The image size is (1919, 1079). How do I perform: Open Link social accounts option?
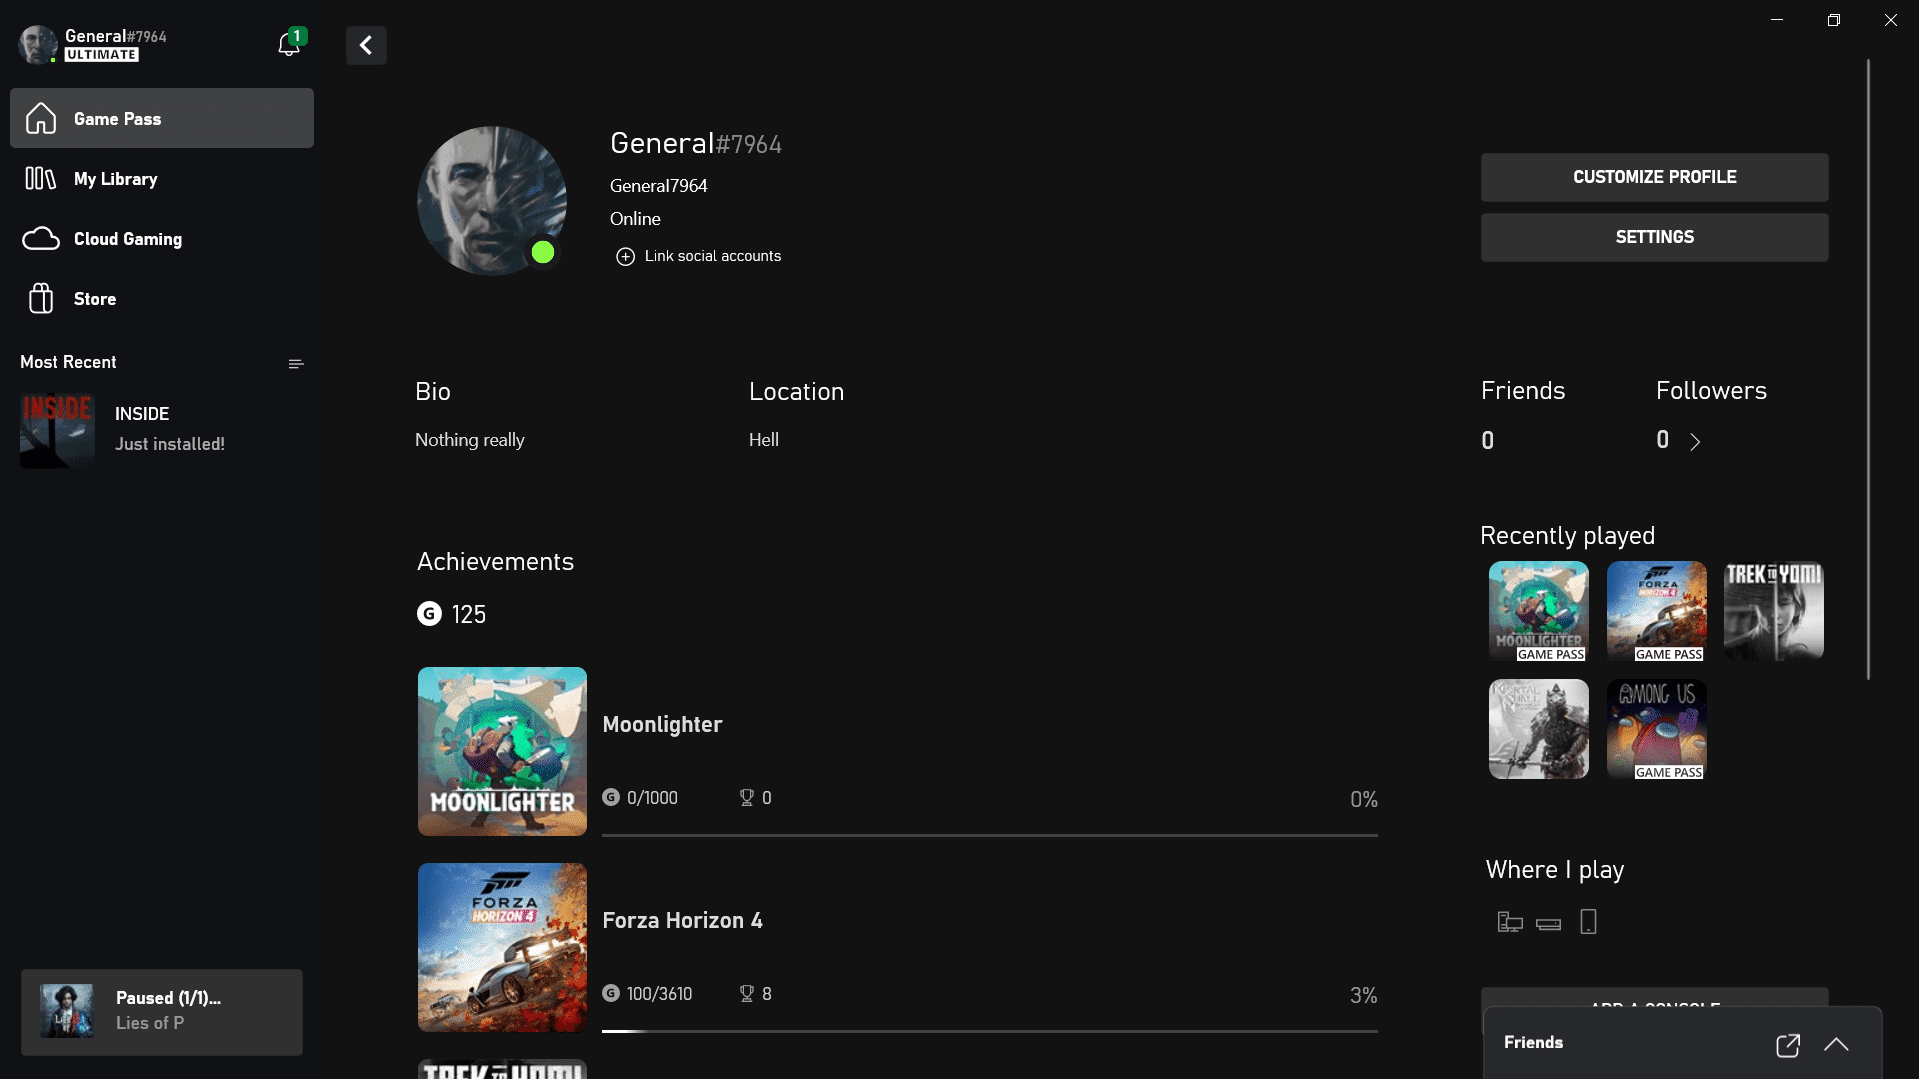point(698,256)
